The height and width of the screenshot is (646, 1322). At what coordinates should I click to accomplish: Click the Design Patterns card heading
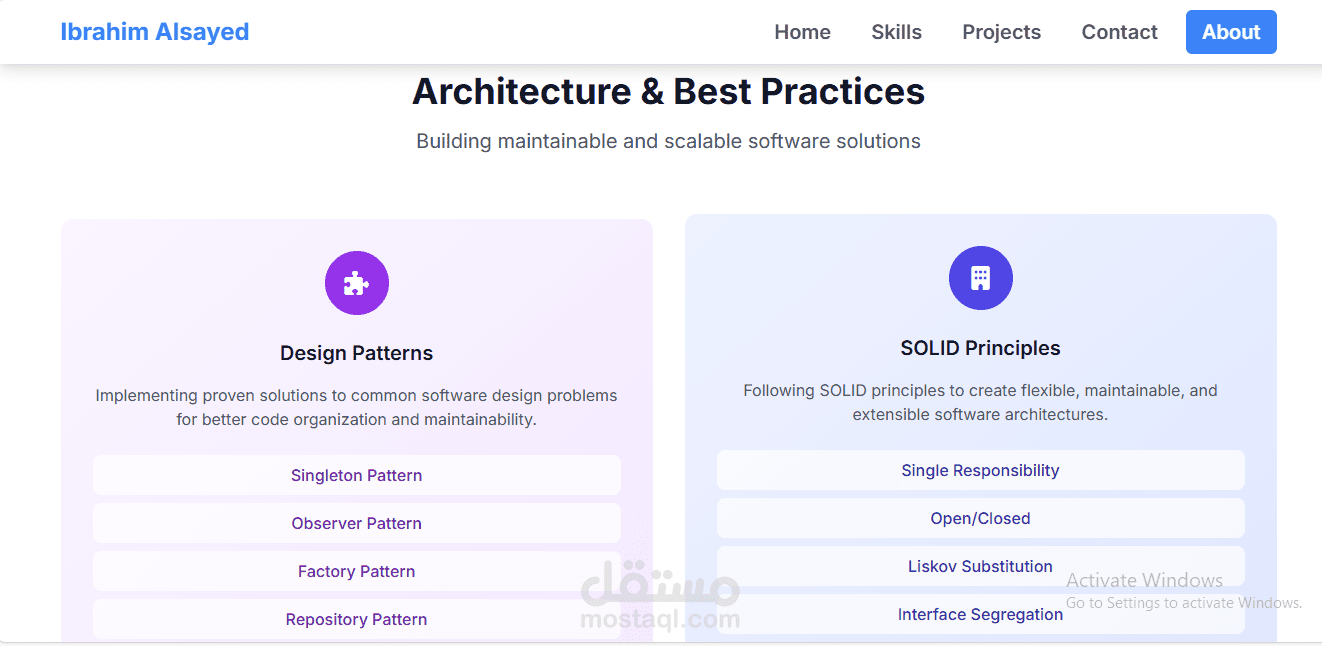pos(357,353)
